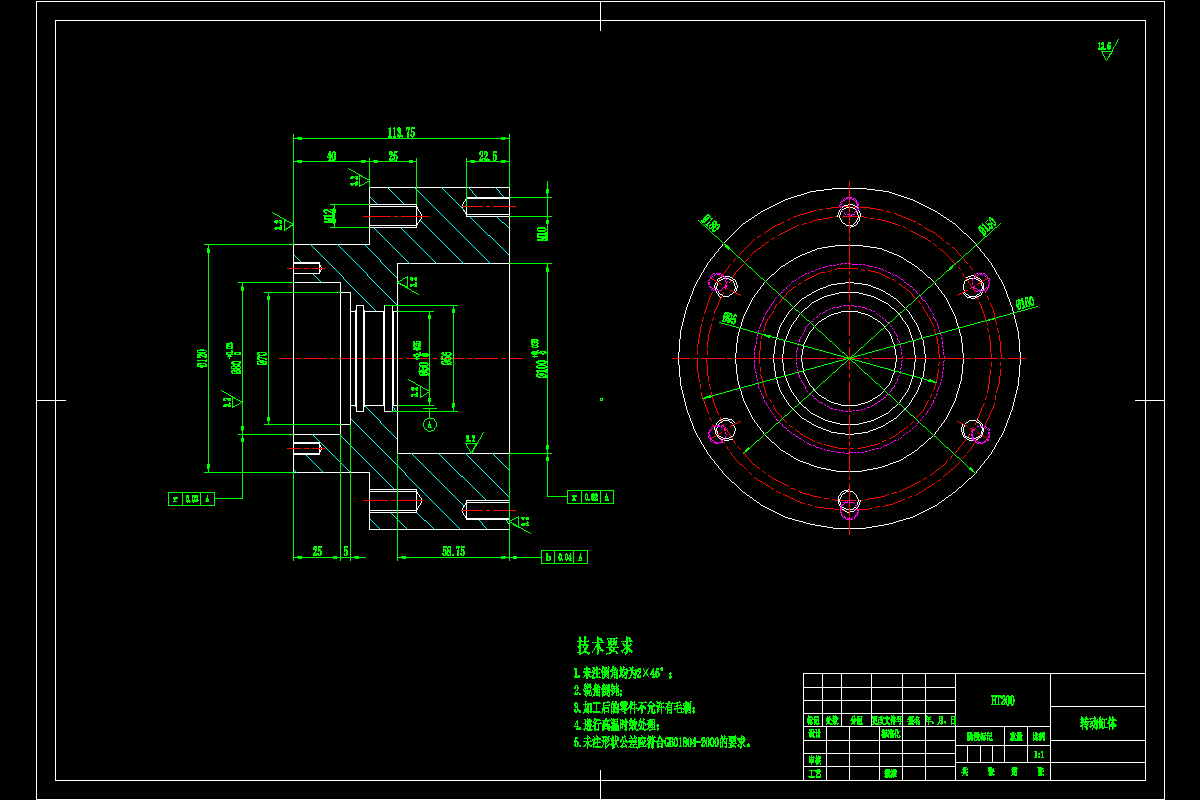Viewport: 1200px width, 800px height.
Task: Click the 分区 header cell
Action: [x=856, y=720]
